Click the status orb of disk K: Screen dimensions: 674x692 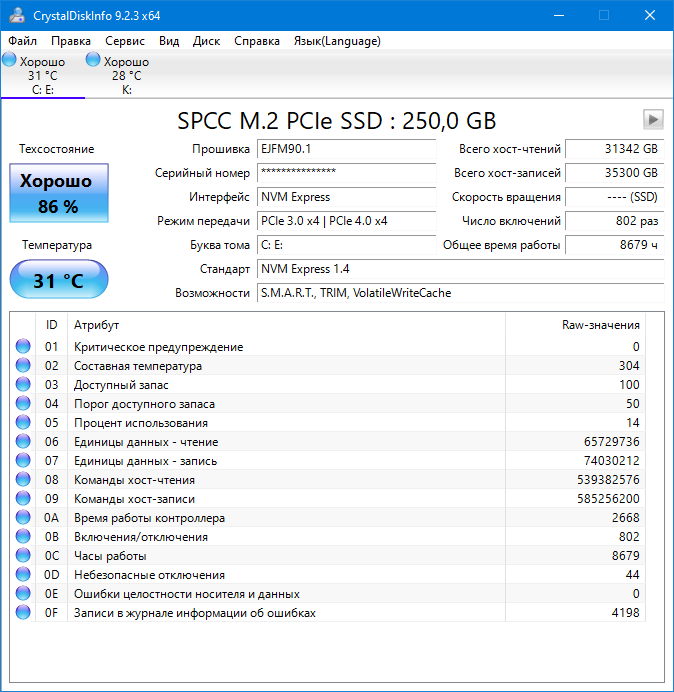click(x=93, y=61)
